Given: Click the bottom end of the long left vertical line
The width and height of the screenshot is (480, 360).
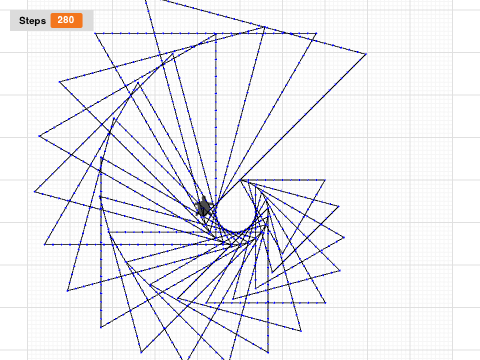Looking at the screenshot, I should click(x=101, y=327).
